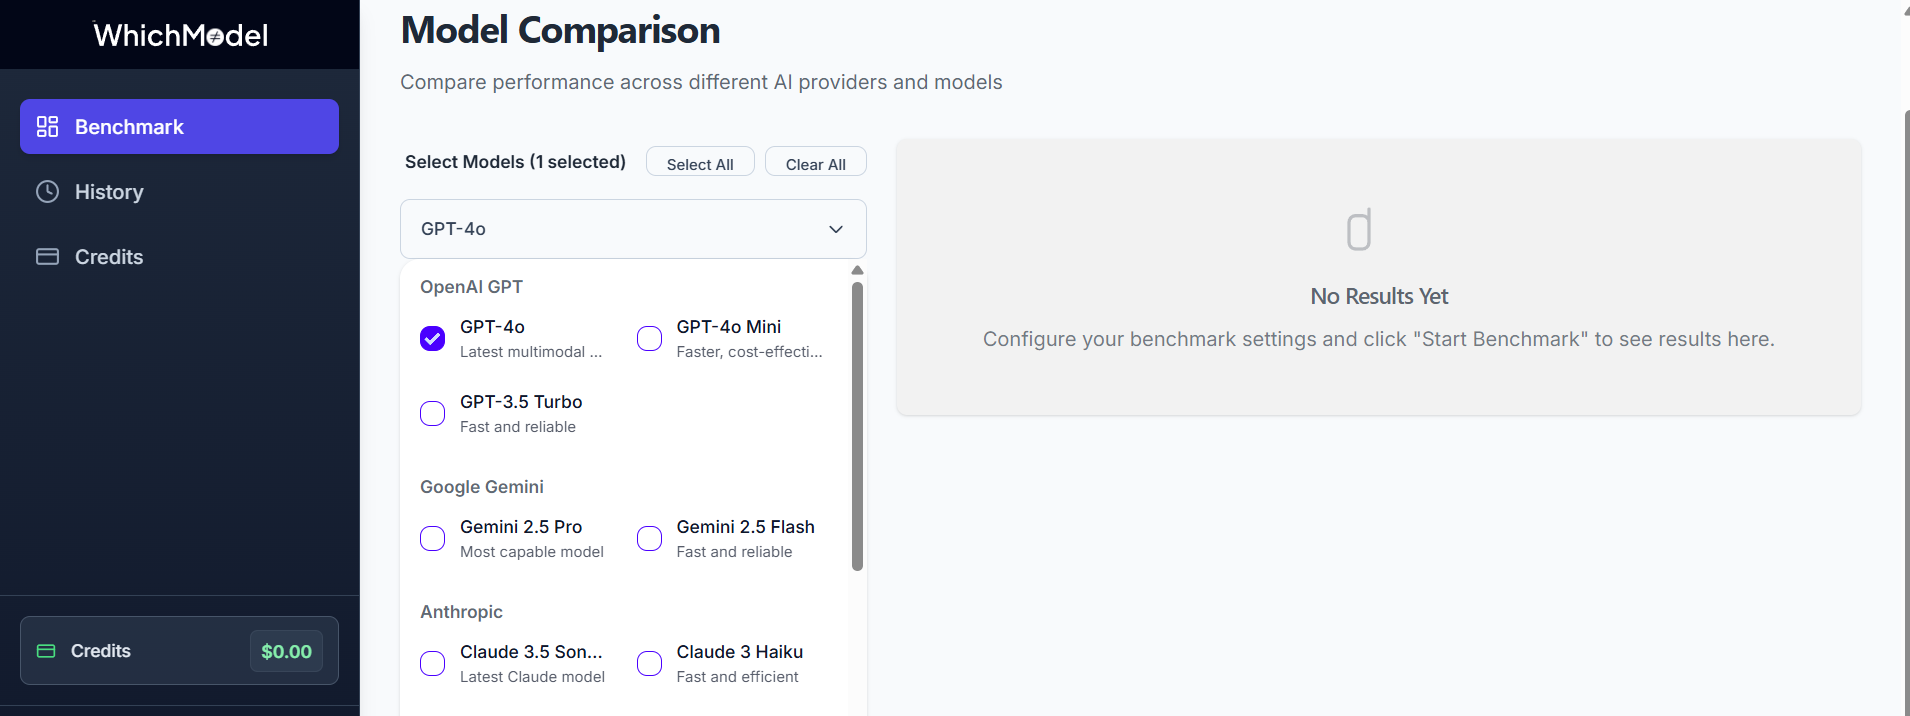The height and width of the screenshot is (716, 1910).
Task: Tick the GPT-3.5 Turbo checkbox
Action: coord(433,414)
